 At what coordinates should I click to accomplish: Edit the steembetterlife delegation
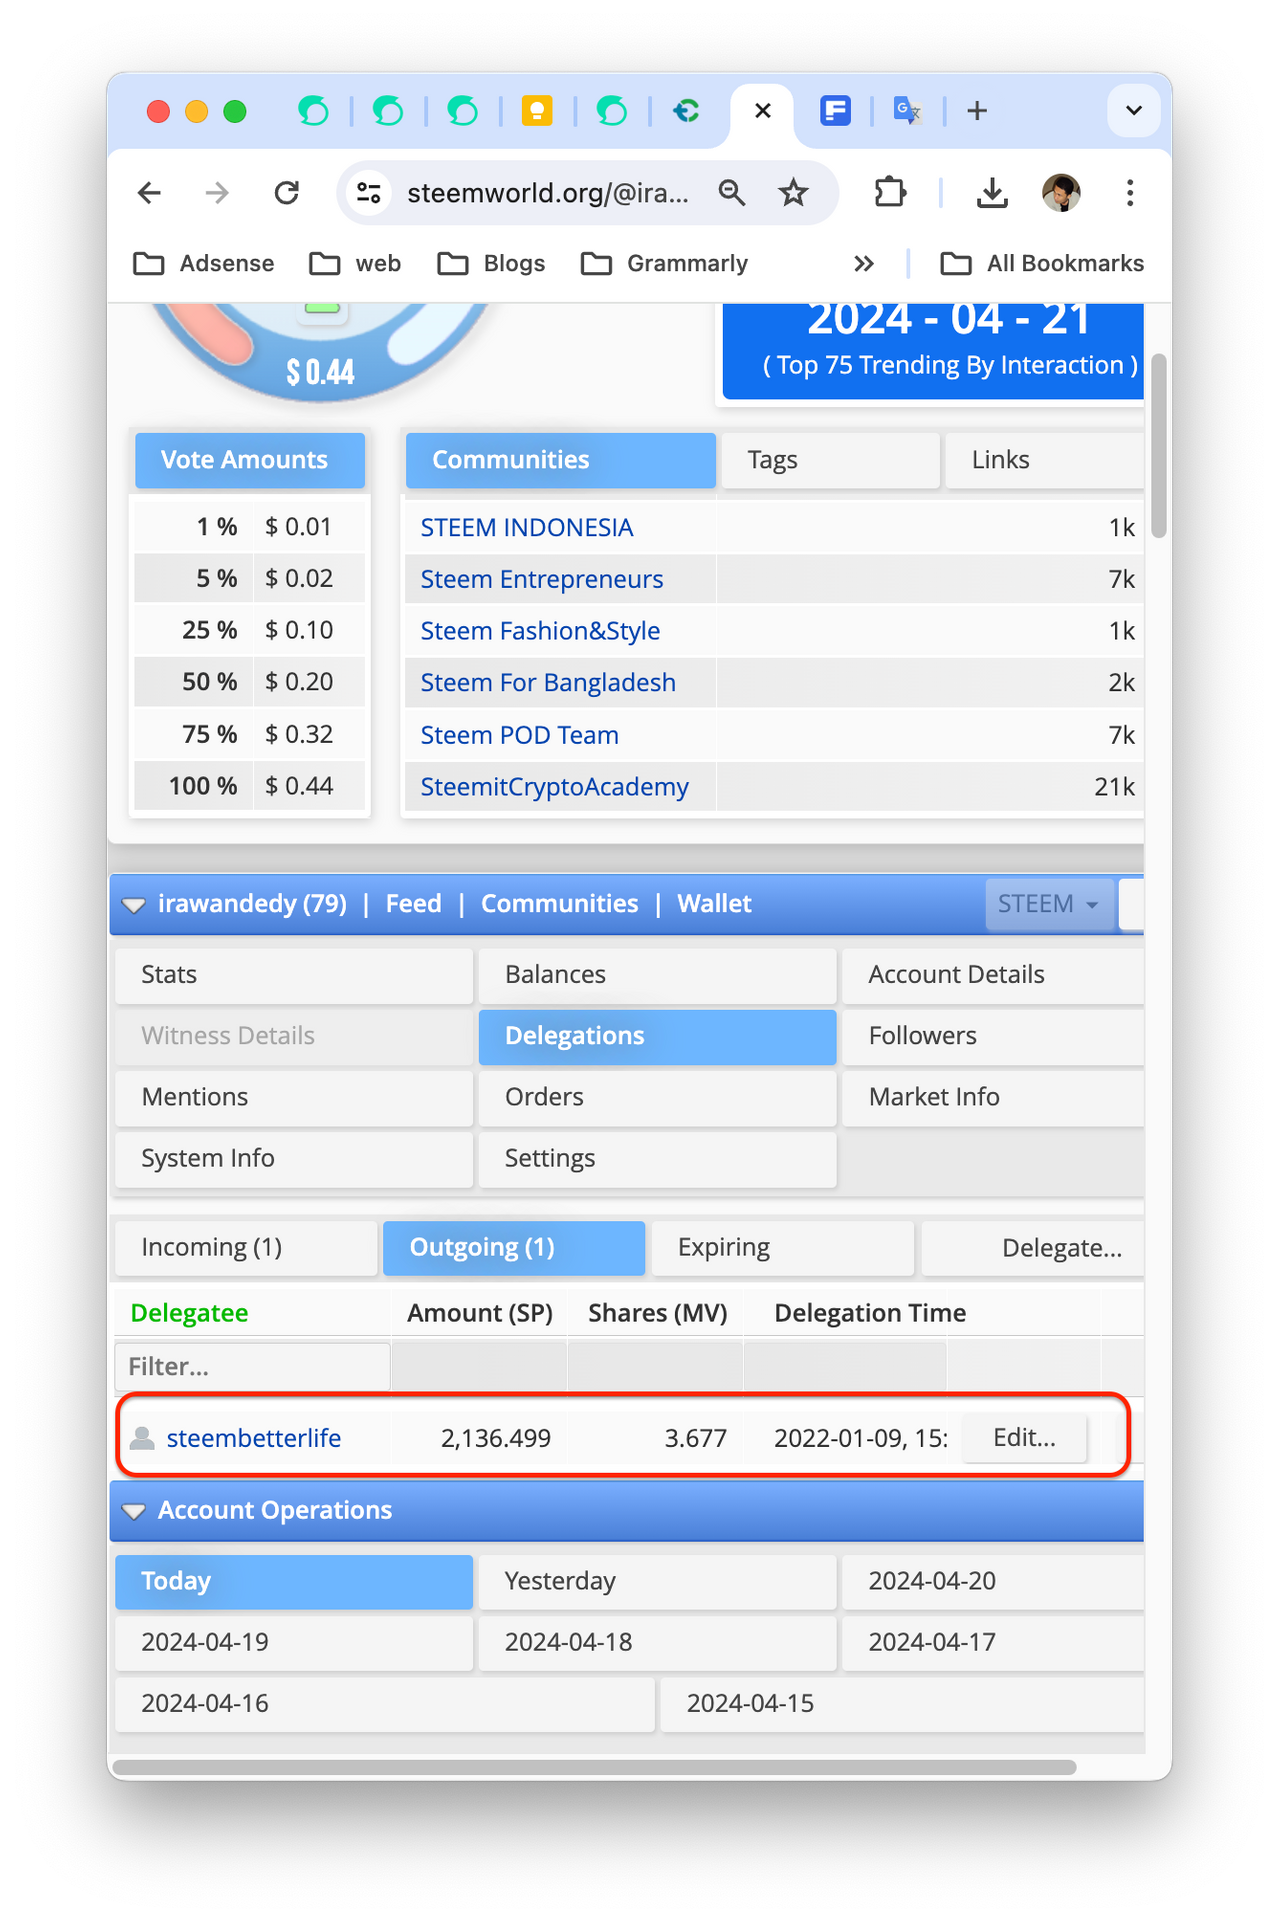pyautogui.click(x=1024, y=1438)
